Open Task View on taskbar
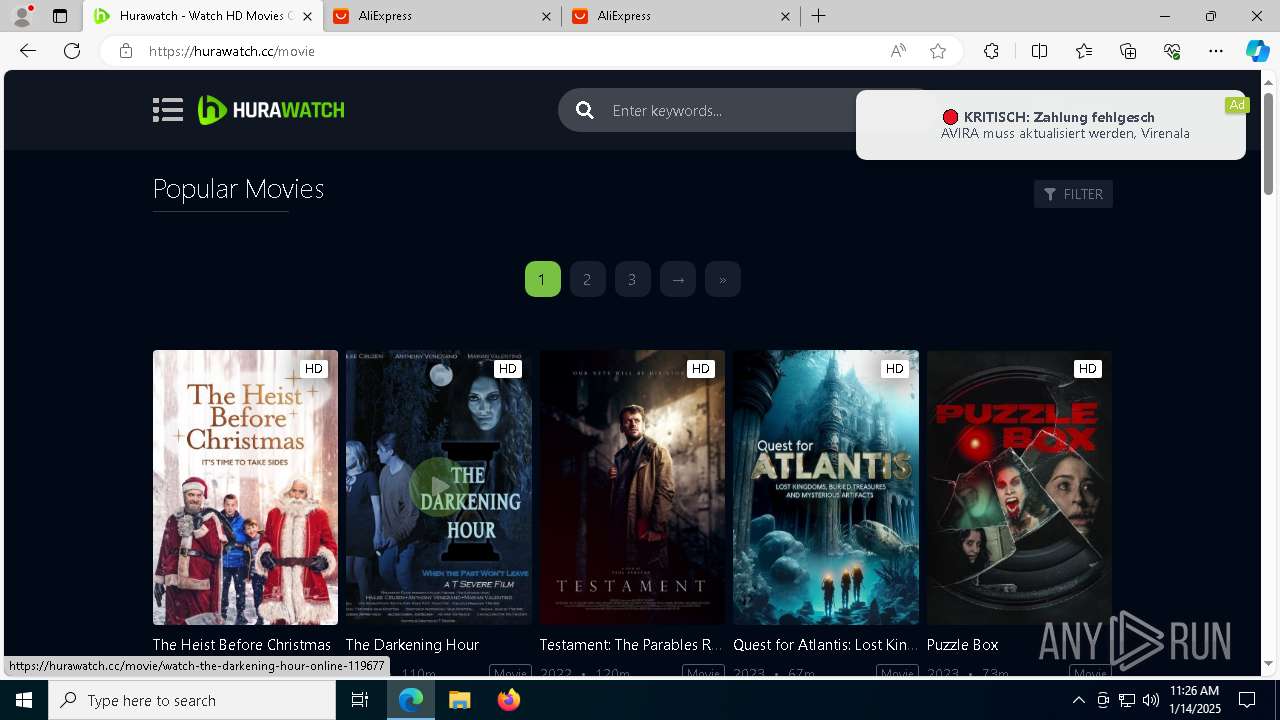This screenshot has height=720, width=1280. coord(360,700)
